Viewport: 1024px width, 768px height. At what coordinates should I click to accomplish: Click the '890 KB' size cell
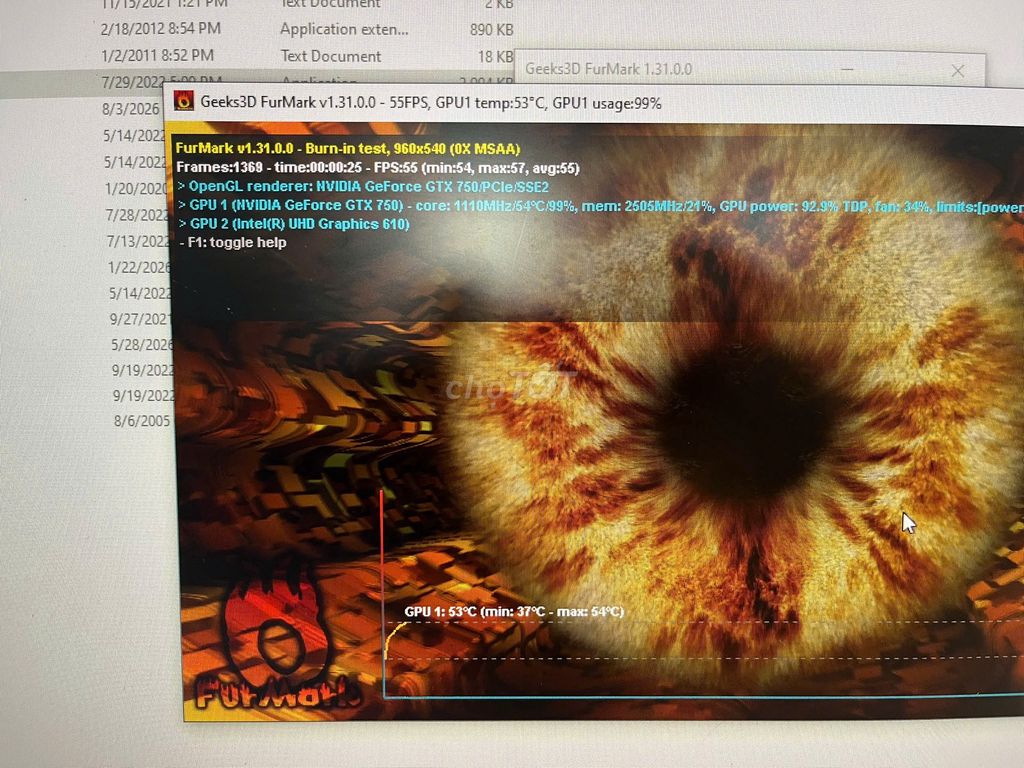tap(491, 29)
